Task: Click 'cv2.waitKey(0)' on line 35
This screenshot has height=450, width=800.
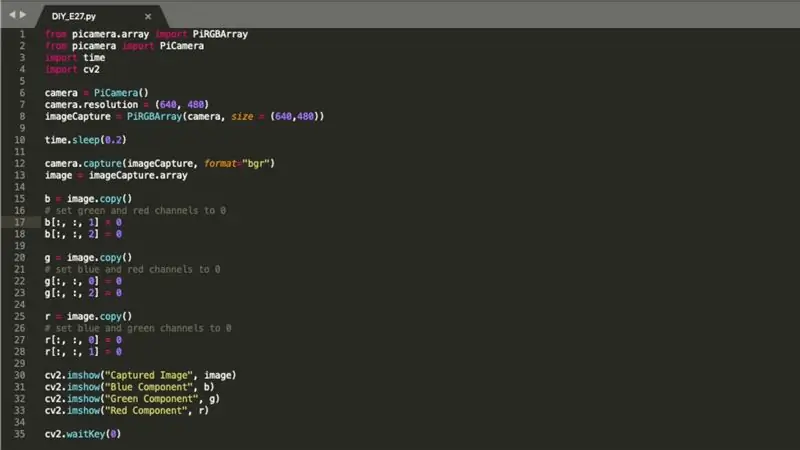Action: click(83, 434)
